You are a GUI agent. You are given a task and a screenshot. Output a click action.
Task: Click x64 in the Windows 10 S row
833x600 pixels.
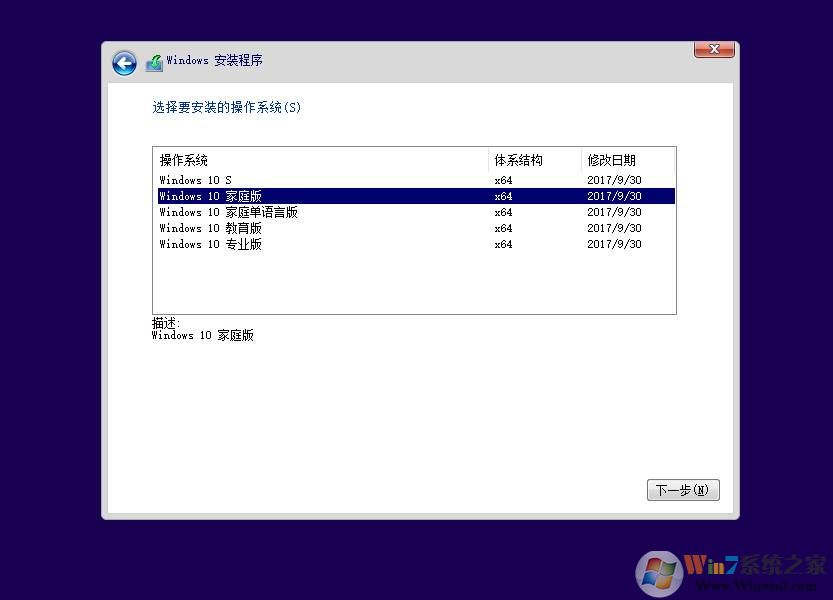tap(503, 180)
